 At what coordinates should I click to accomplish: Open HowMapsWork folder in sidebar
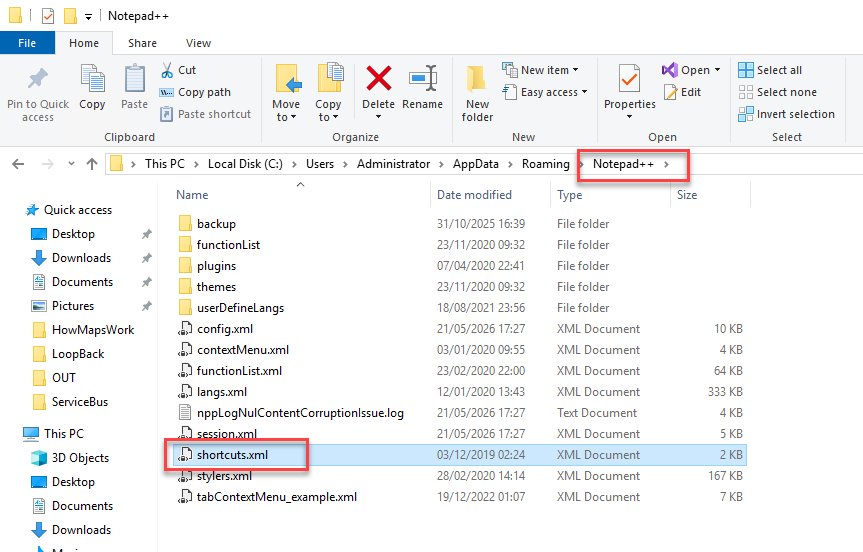point(92,330)
